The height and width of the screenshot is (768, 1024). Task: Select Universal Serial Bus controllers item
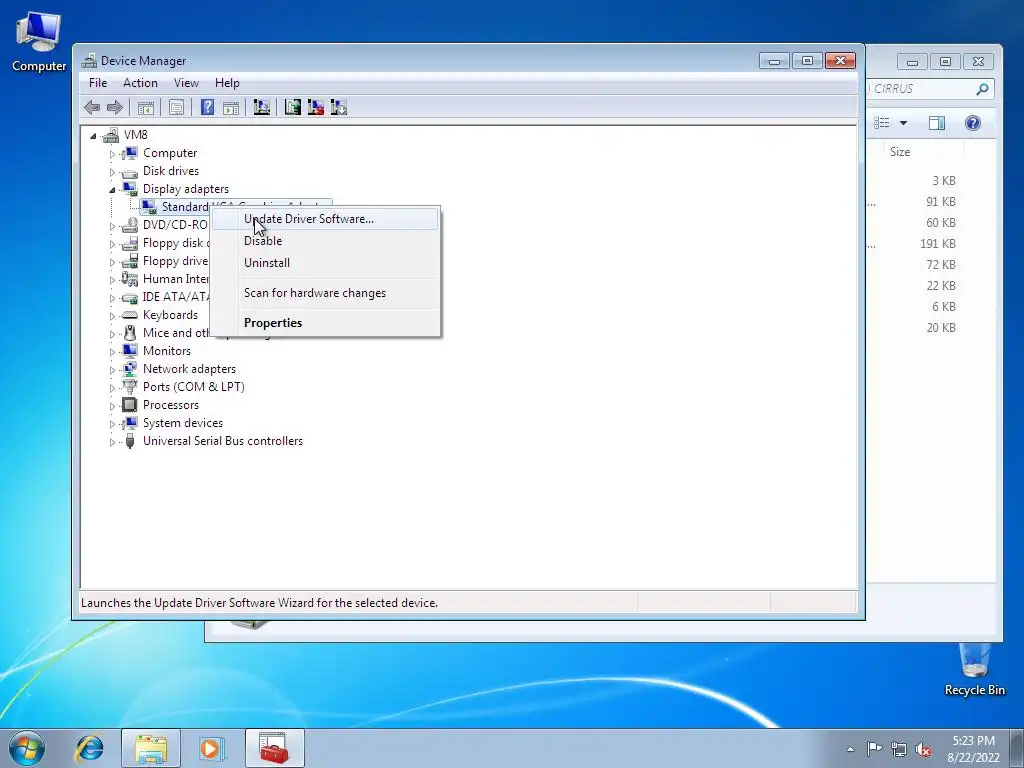[x=223, y=441]
